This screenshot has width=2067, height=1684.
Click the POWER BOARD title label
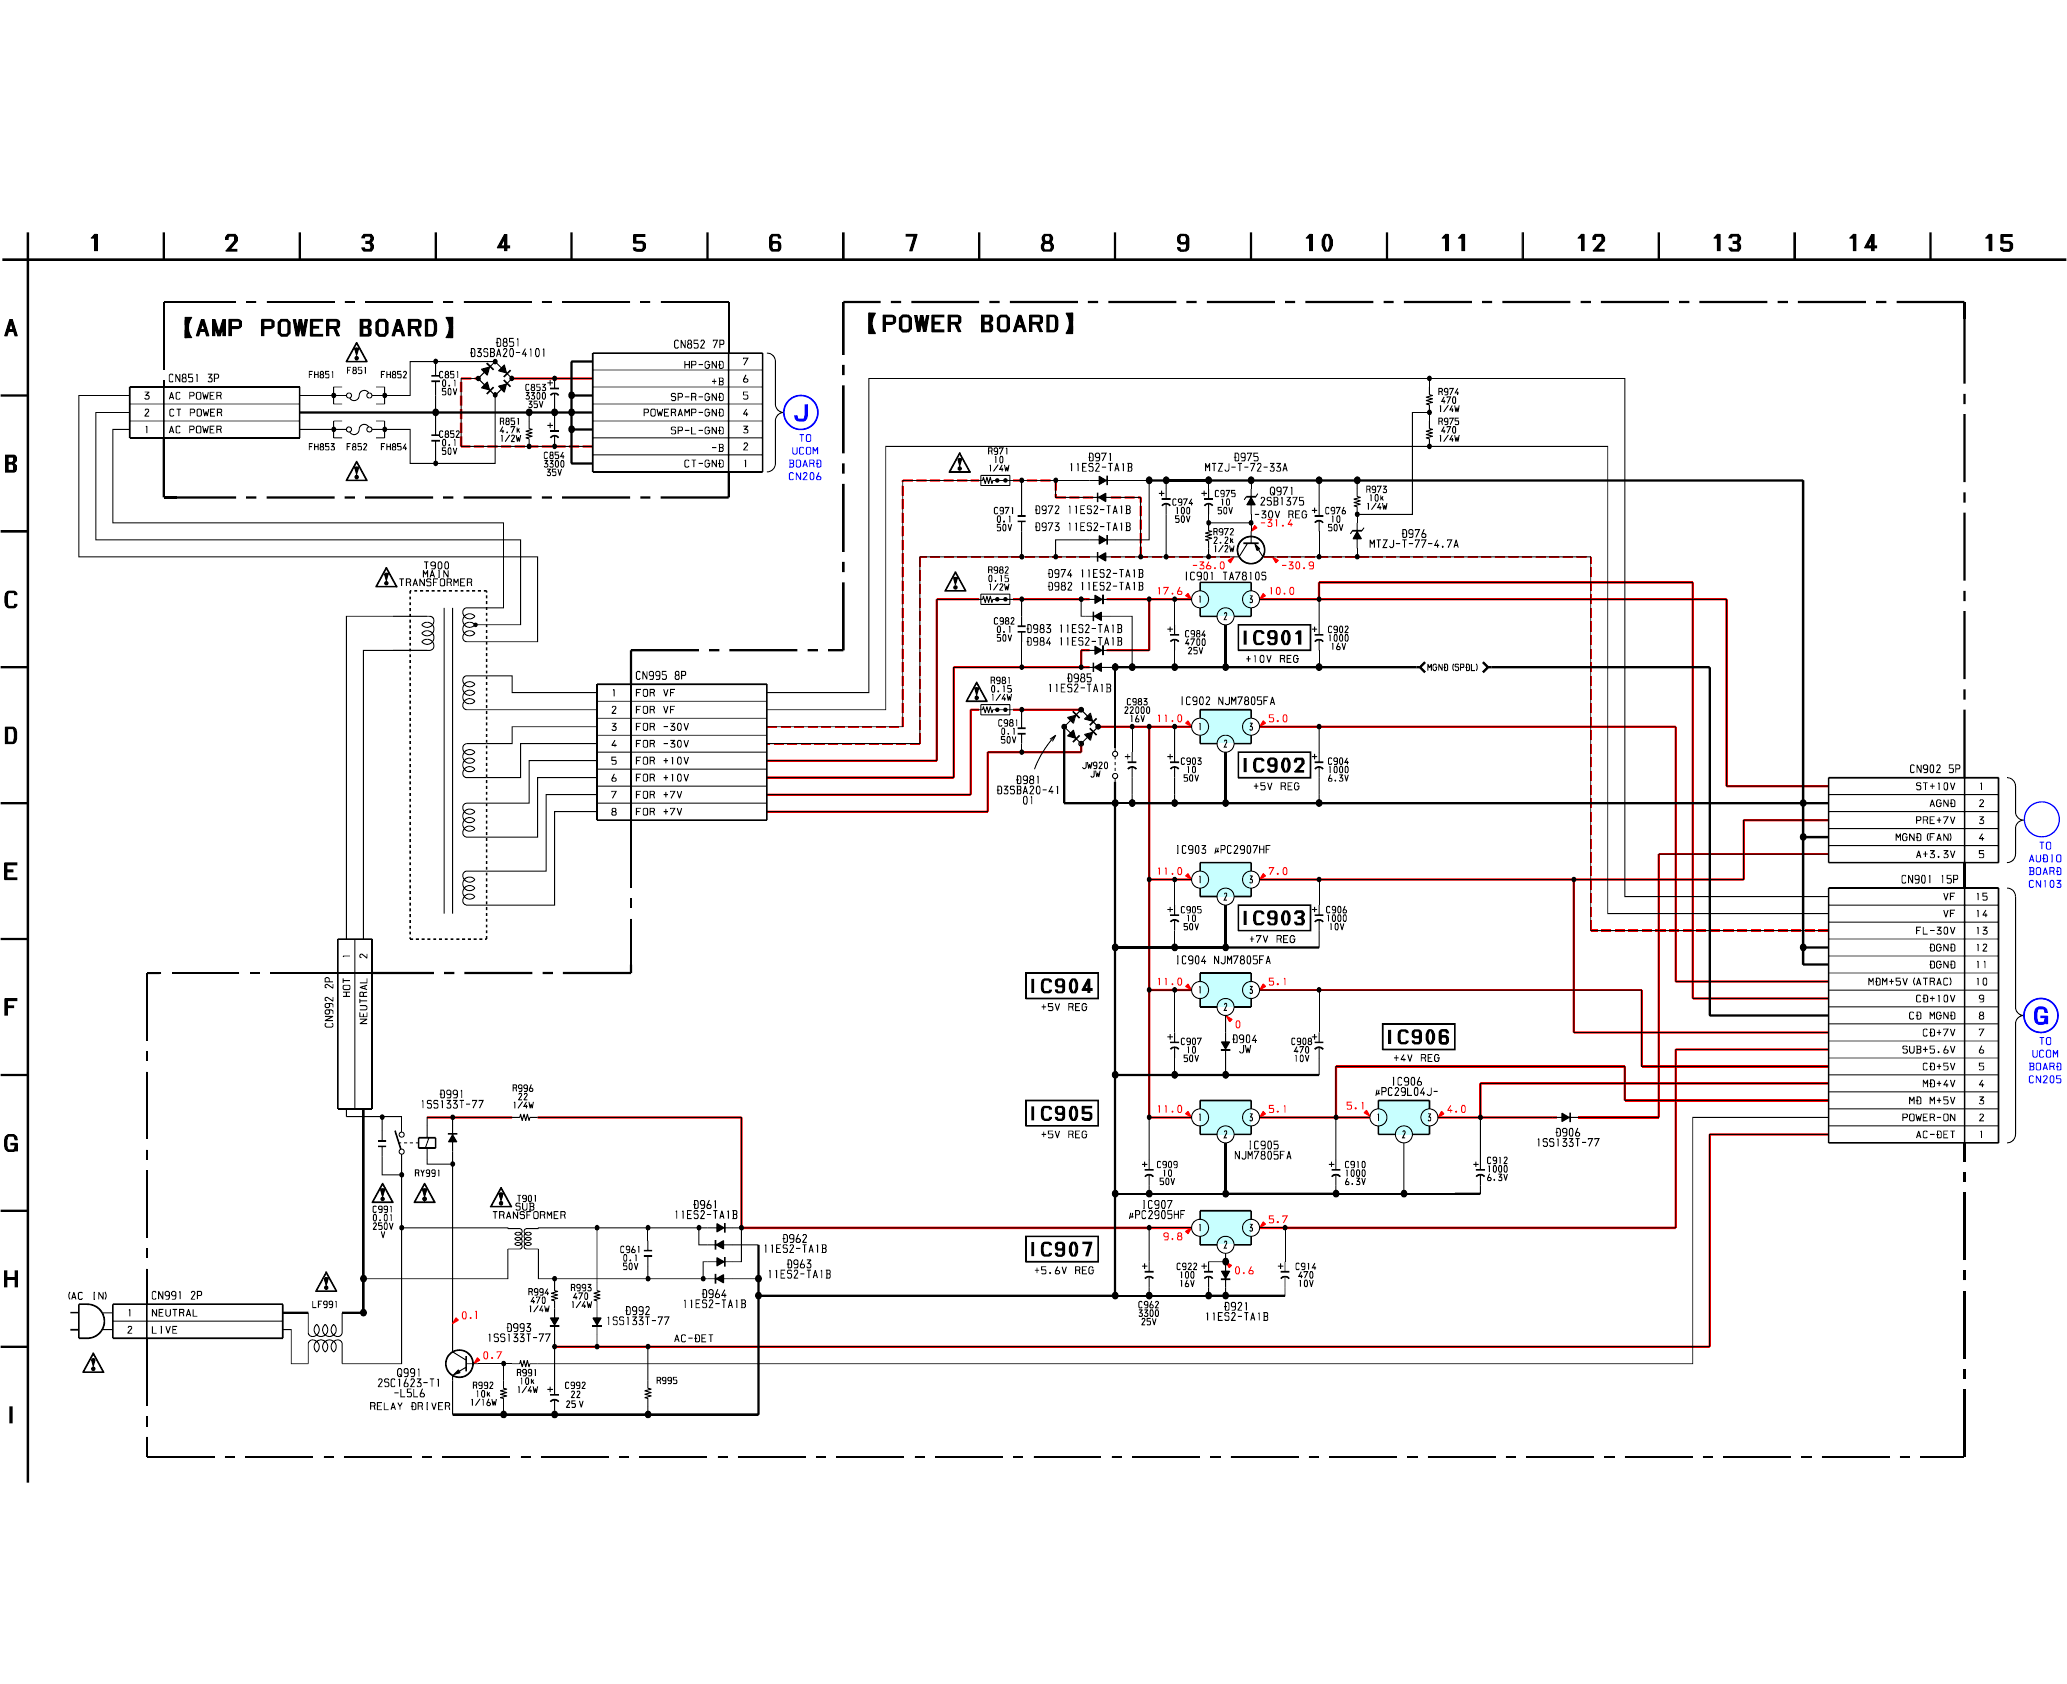pyautogui.click(x=970, y=324)
